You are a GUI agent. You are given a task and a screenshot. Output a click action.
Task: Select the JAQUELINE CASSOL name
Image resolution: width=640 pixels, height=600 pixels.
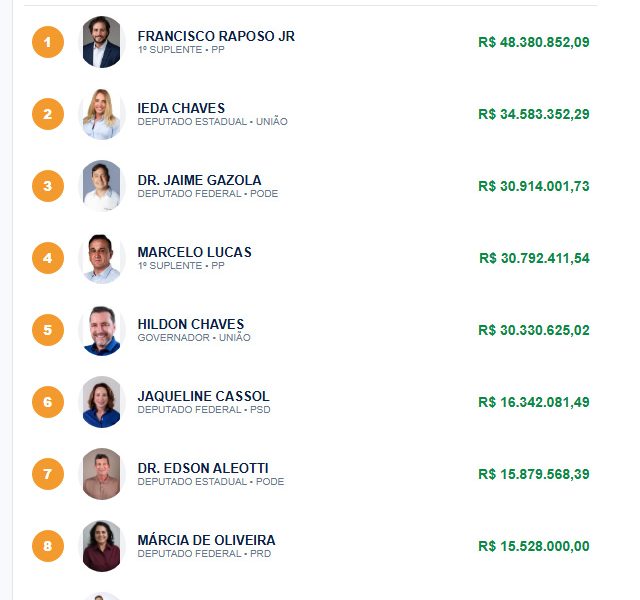(x=203, y=396)
